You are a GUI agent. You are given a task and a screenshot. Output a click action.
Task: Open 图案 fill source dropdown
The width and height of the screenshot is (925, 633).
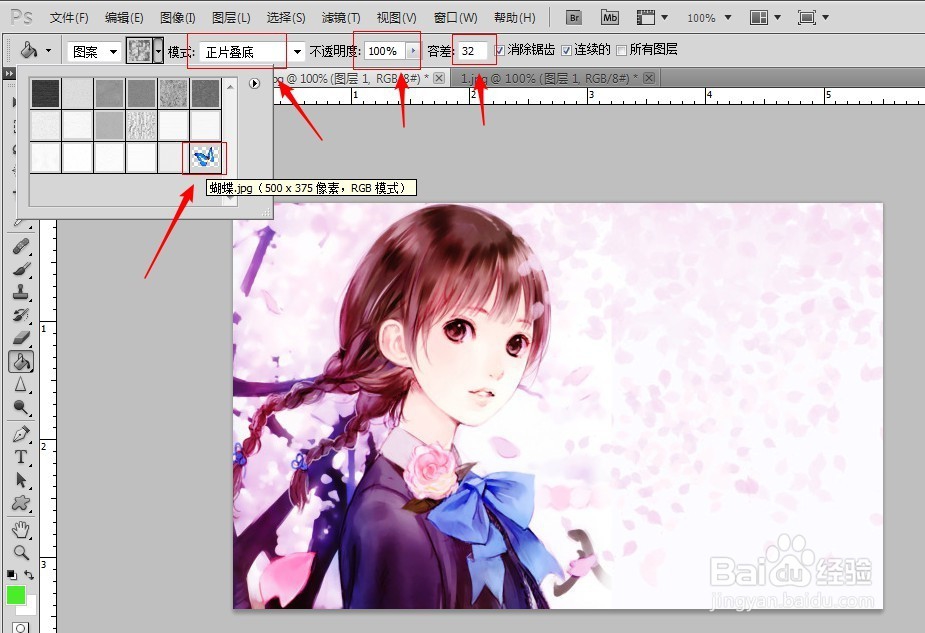[94, 51]
